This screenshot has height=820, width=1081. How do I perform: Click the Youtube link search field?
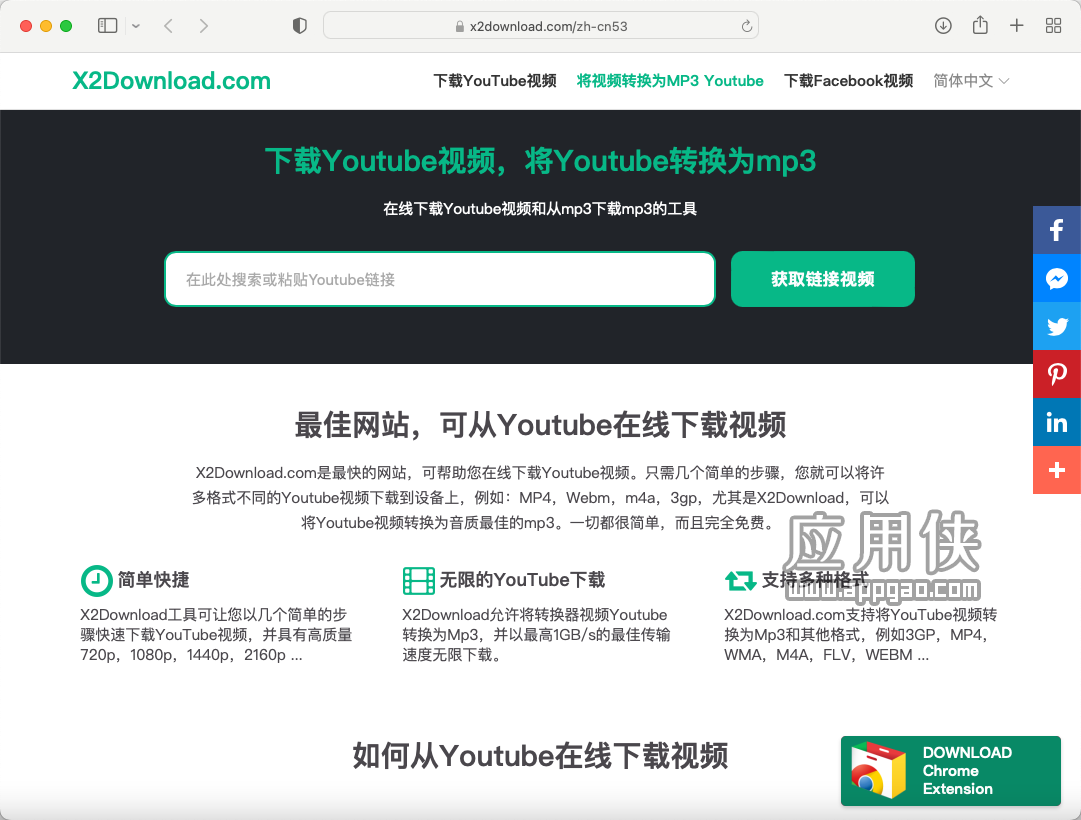[x=440, y=279]
